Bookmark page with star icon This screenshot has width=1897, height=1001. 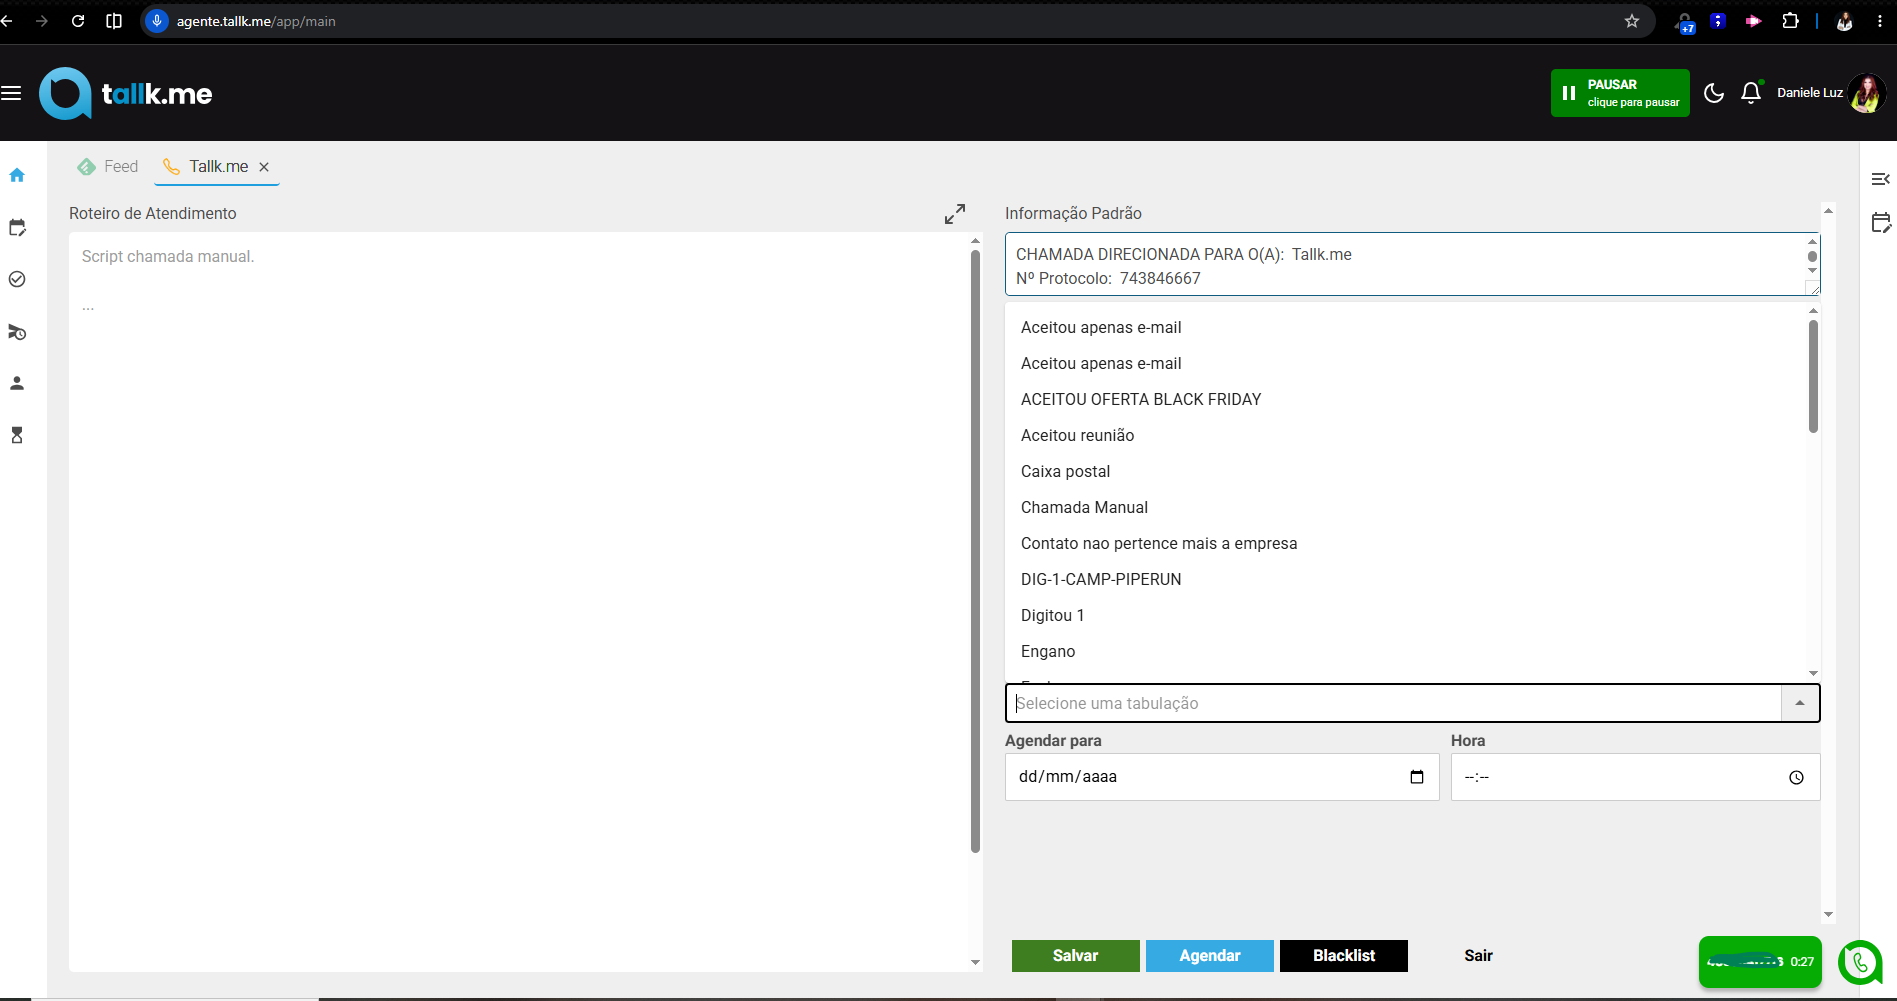(x=1632, y=21)
